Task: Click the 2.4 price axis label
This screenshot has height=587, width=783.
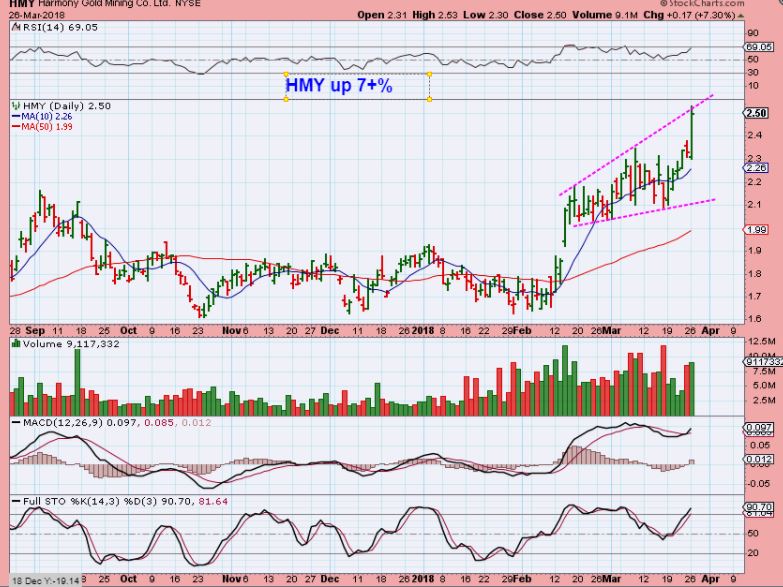Action: (754, 135)
